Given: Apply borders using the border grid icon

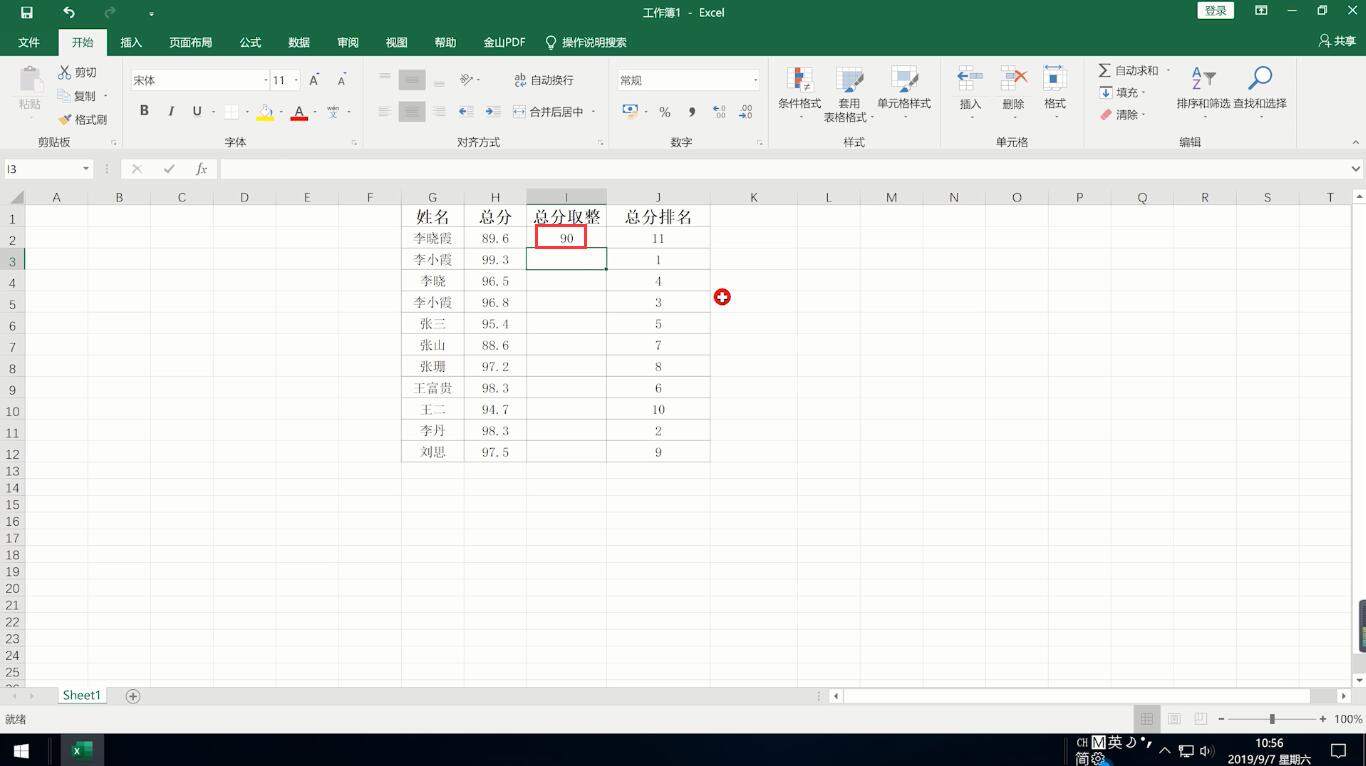Looking at the screenshot, I should pyautogui.click(x=232, y=112).
